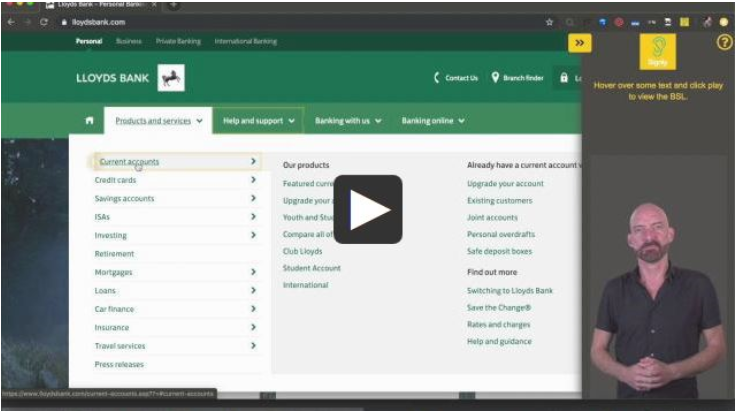Click the browser forward arrow
Image resolution: width=737 pixels, height=411 pixels.
point(27,22)
